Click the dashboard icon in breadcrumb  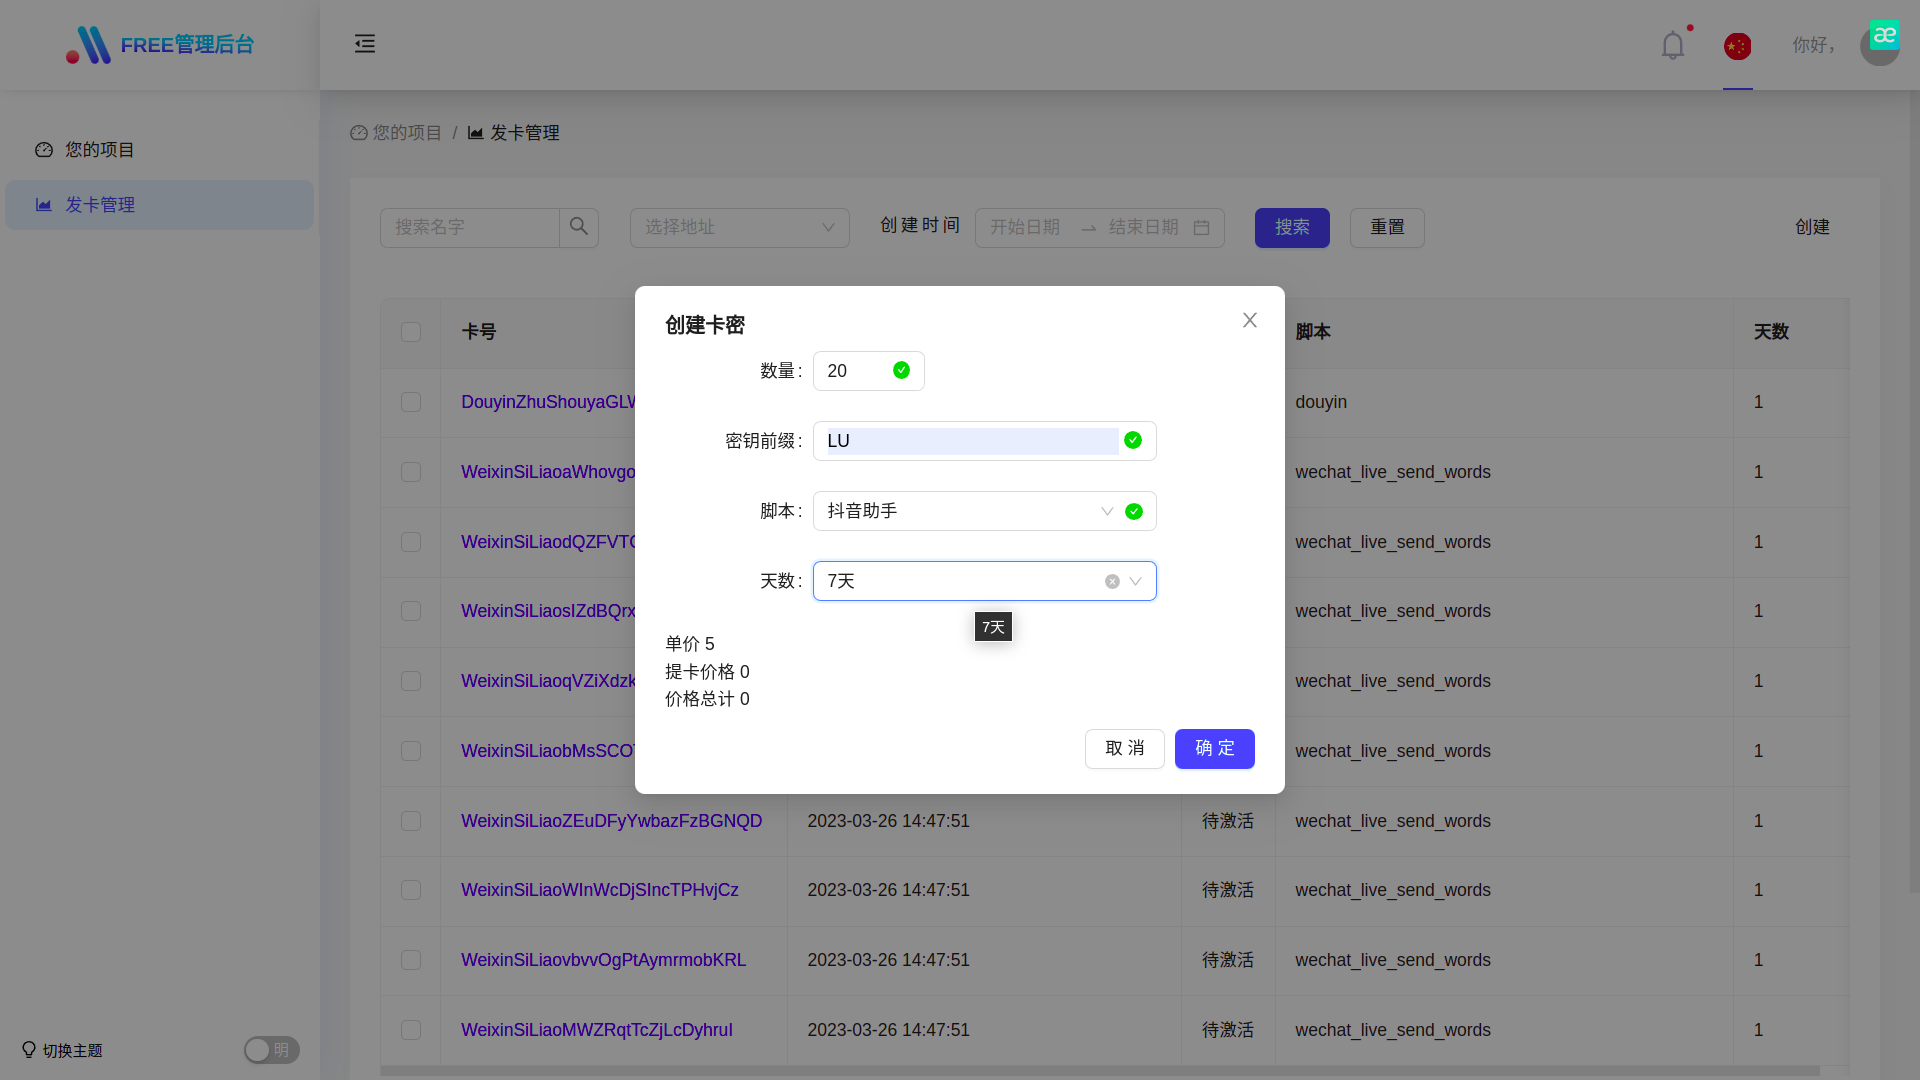pos(359,133)
